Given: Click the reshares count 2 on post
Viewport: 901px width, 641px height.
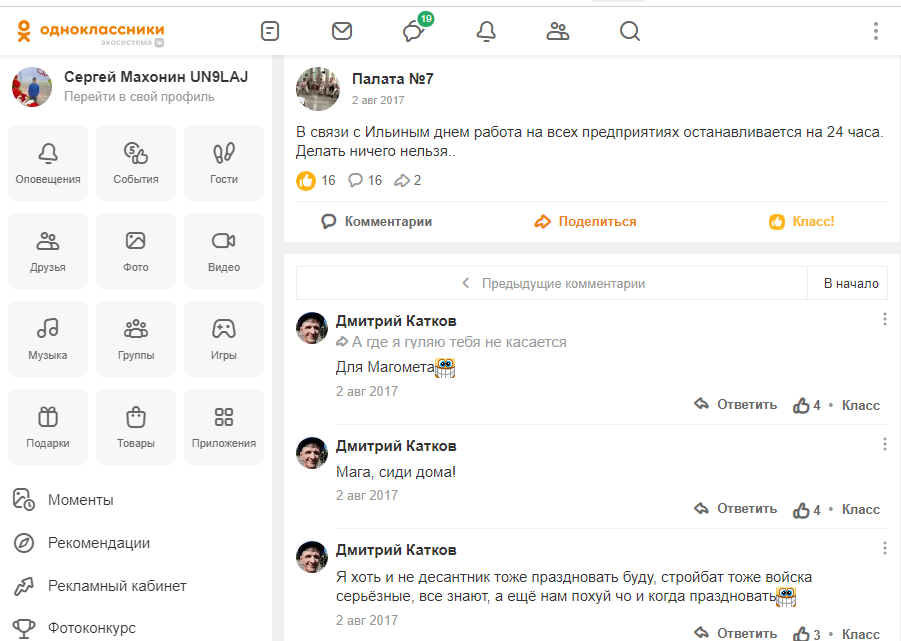Looking at the screenshot, I should coord(407,180).
